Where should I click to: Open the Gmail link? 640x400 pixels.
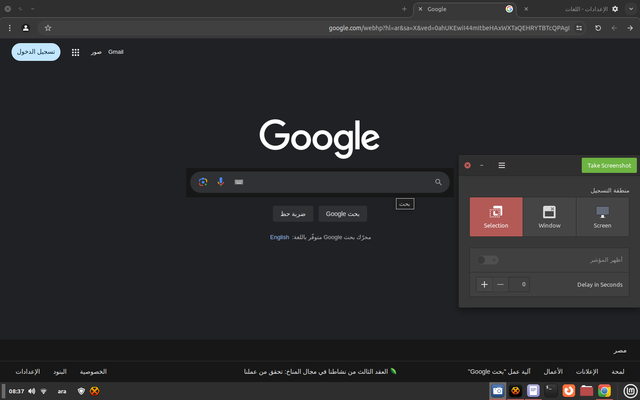116,52
